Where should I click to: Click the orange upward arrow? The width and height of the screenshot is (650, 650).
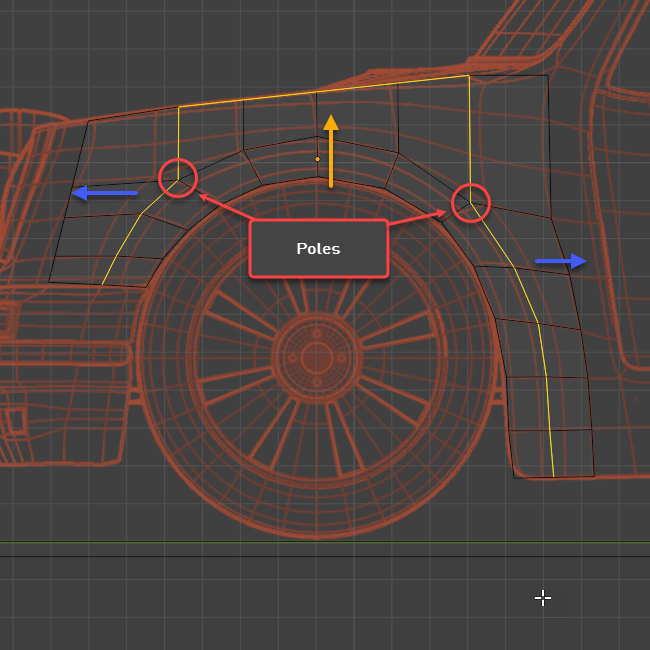pyautogui.click(x=330, y=150)
